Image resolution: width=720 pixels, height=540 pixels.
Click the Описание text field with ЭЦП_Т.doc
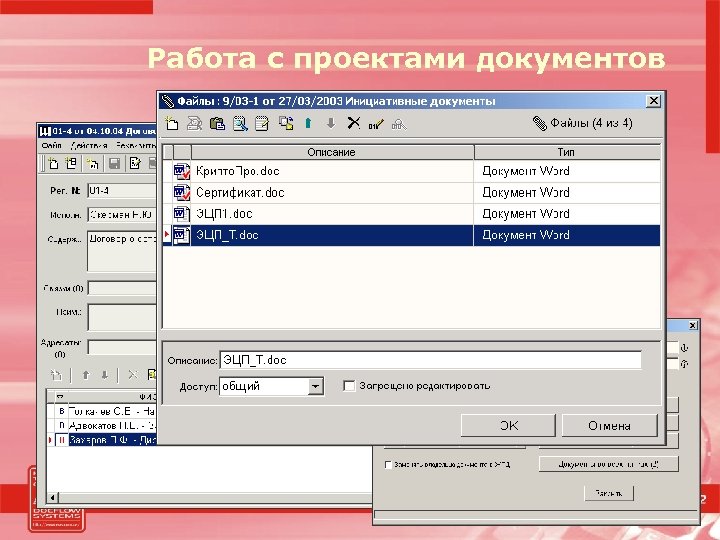(430, 360)
